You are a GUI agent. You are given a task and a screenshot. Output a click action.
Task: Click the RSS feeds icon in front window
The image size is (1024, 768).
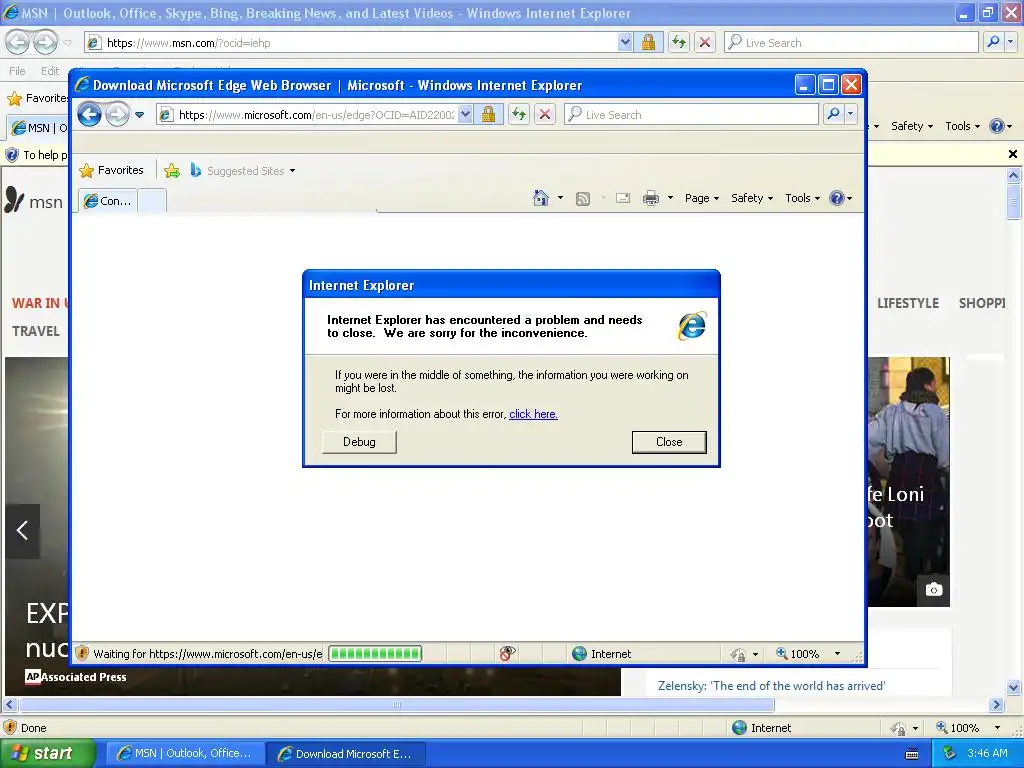tap(583, 198)
